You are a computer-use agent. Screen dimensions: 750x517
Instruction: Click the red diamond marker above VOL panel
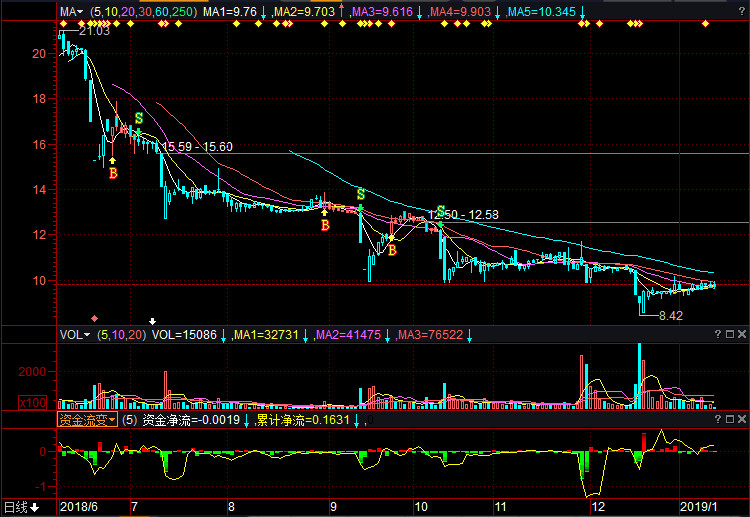click(x=95, y=318)
